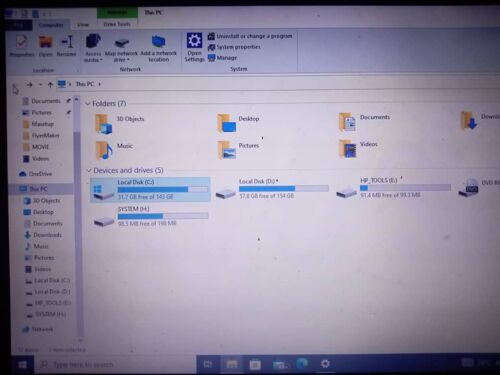Click This PC in address bar
Image resolution: width=500 pixels, height=375 pixels.
click(85, 84)
